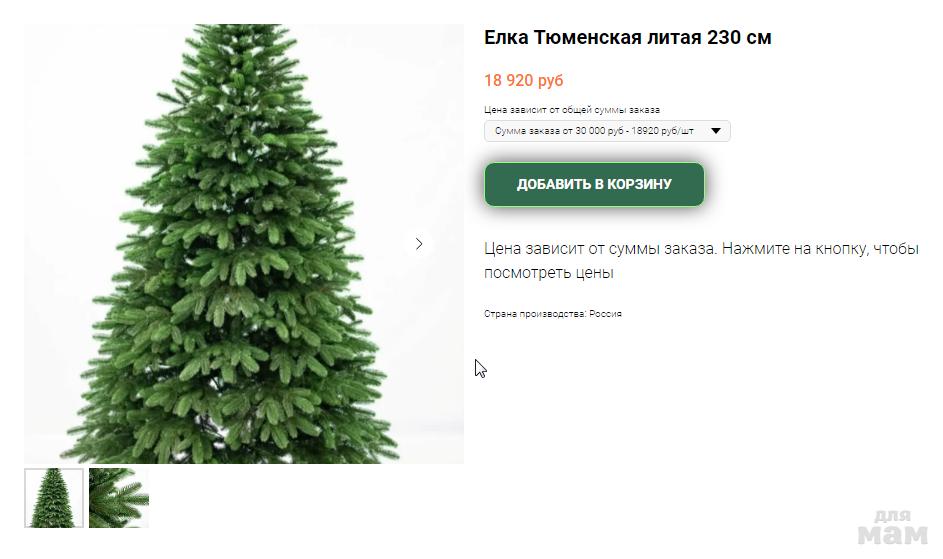Click the orange price "18 920 руб"
Image resolution: width=943 pixels, height=559 pixels.
tap(524, 80)
